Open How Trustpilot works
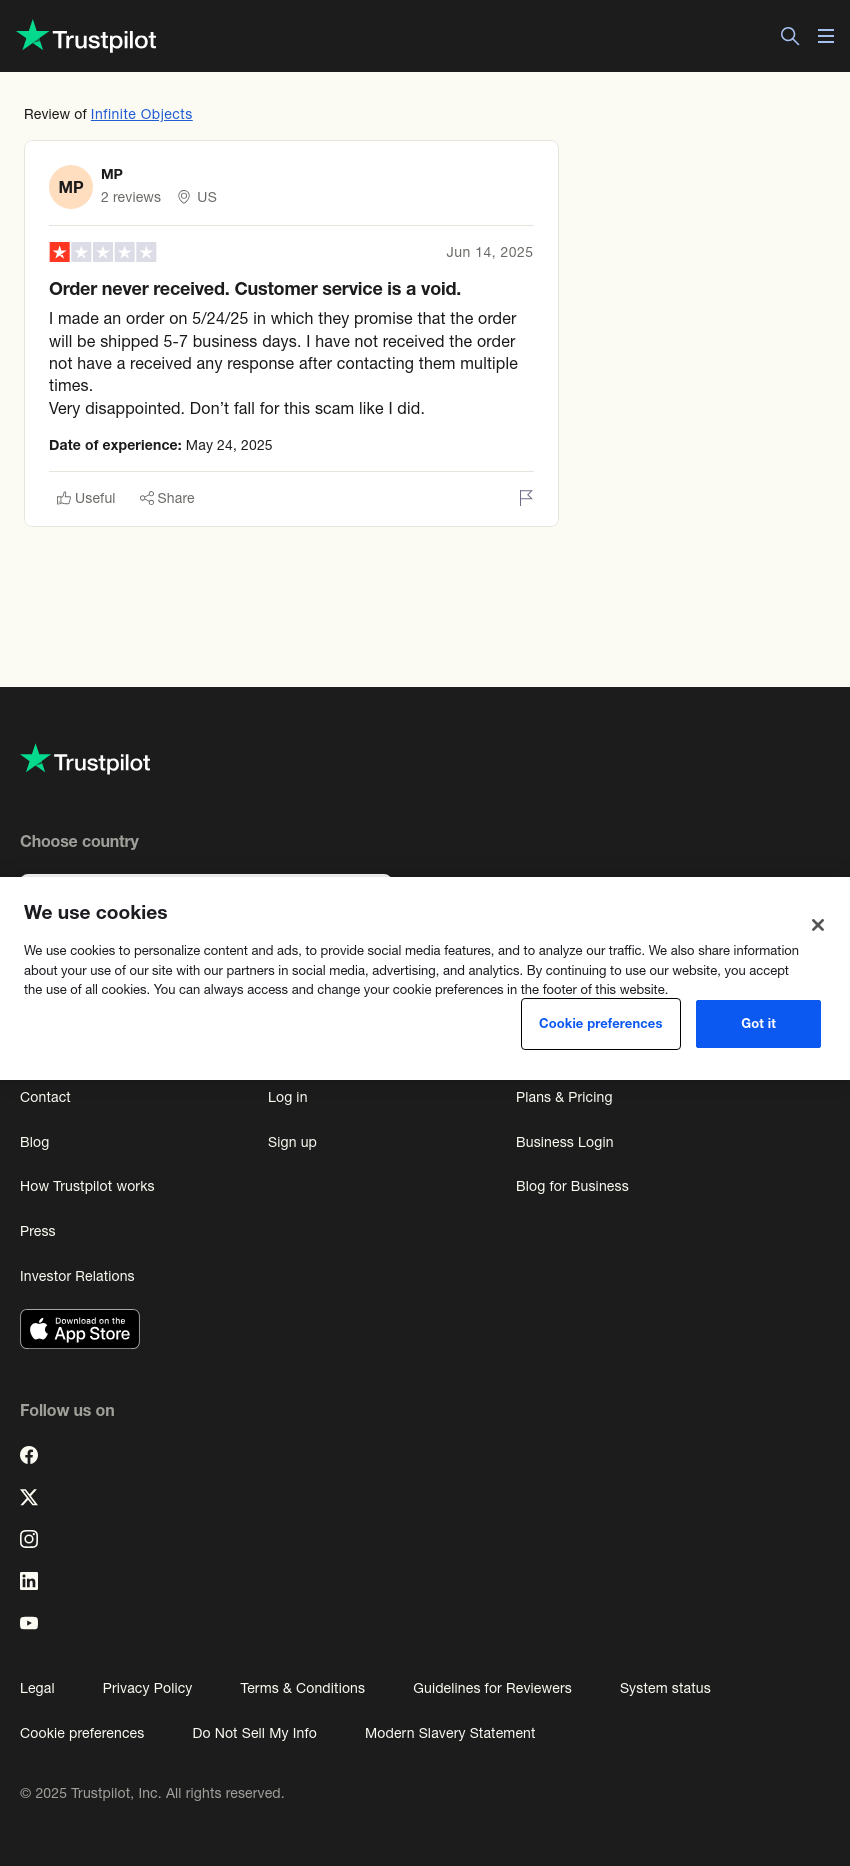 pos(87,1186)
